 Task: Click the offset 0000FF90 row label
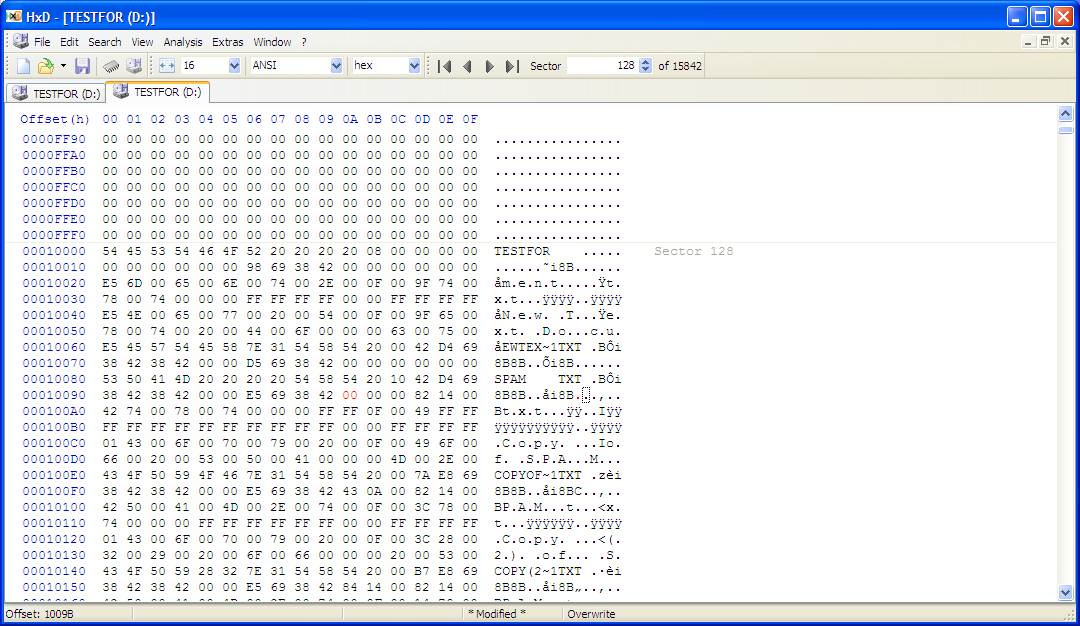coord(54,139)
